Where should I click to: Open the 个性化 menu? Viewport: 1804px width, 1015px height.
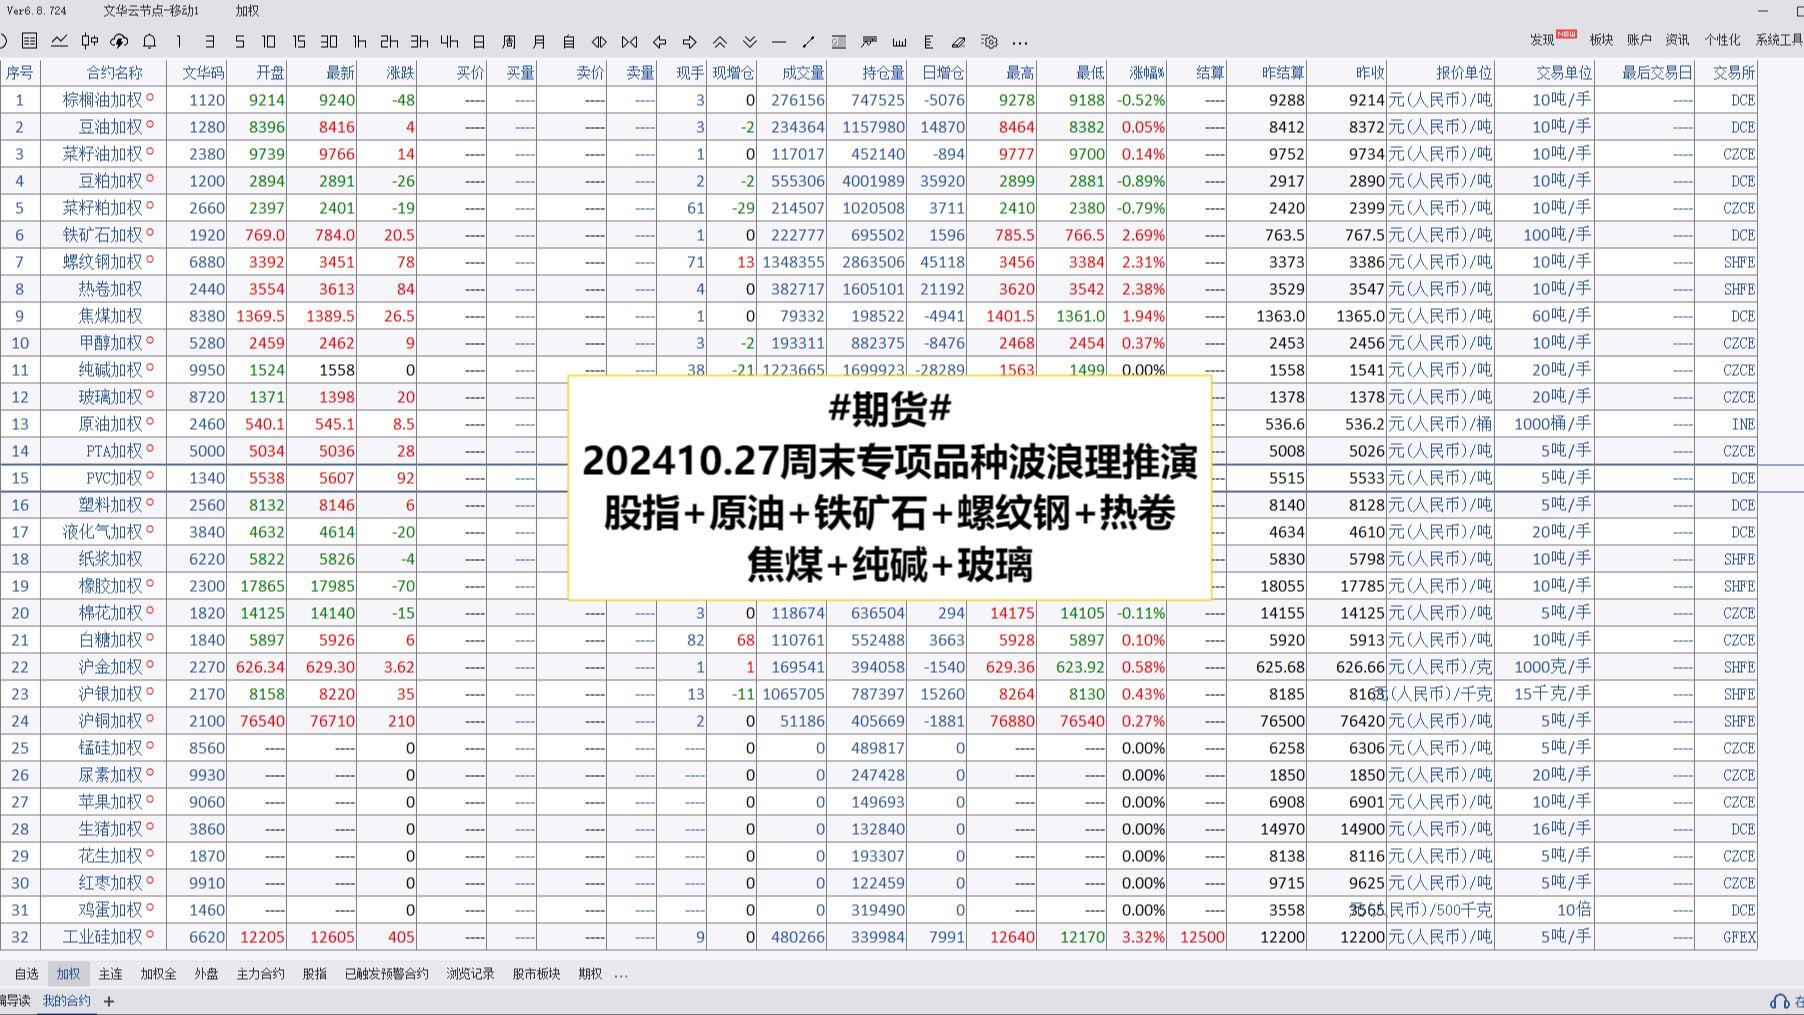pos(1722,39)
